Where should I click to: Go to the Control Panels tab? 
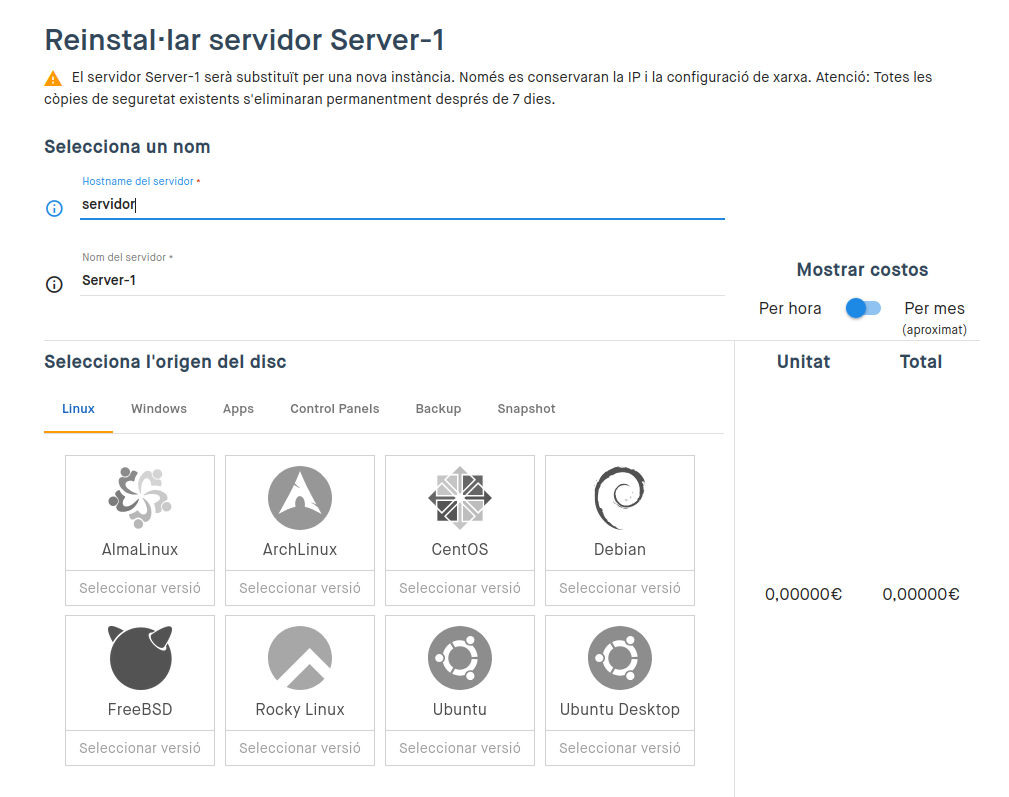point(334,409)
